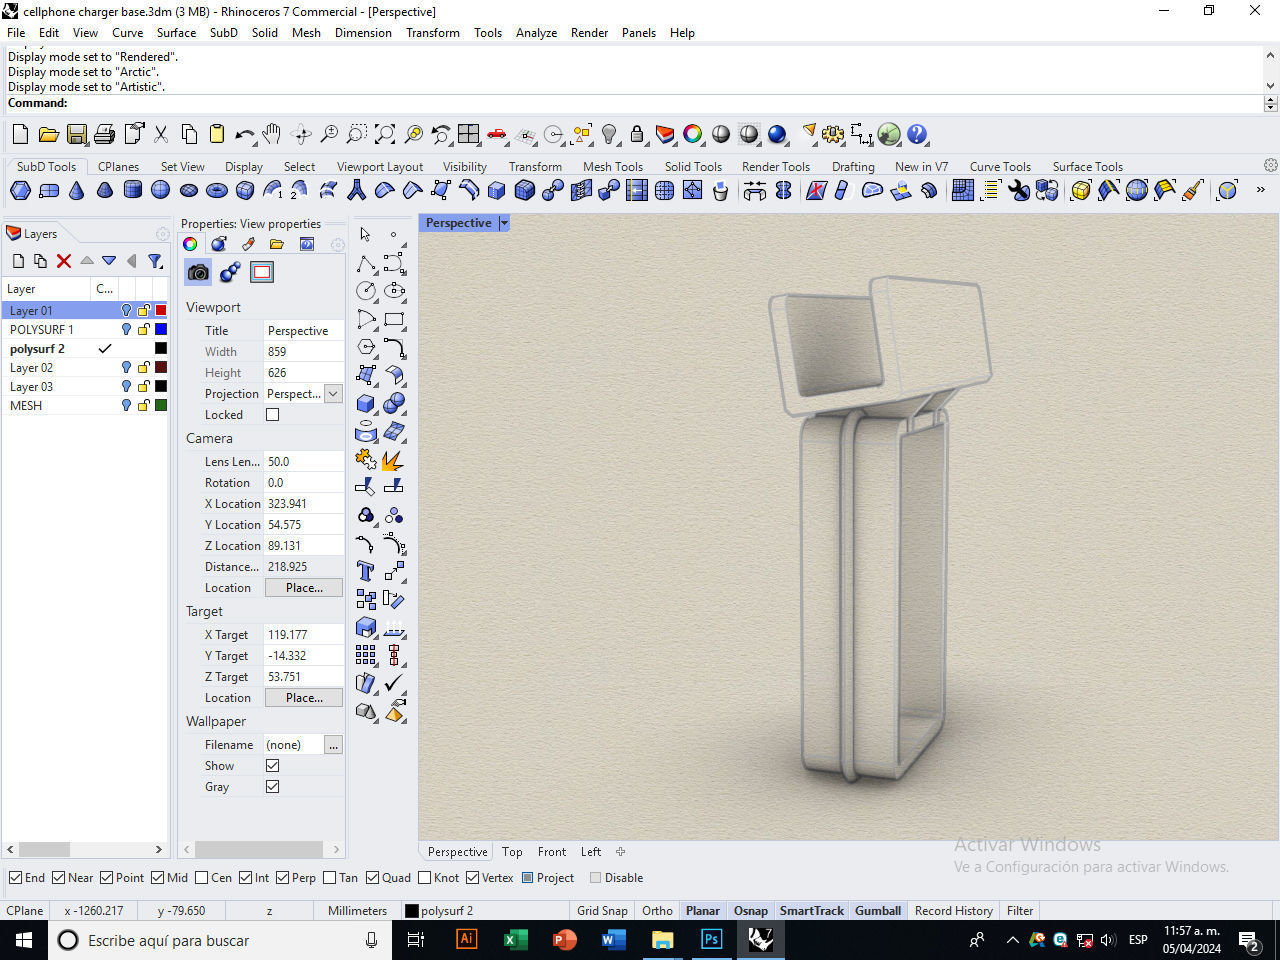Open the Windows tray hidden icons chevron
The height and width of the screenshot is (960, 1280).
point(1012,940)
